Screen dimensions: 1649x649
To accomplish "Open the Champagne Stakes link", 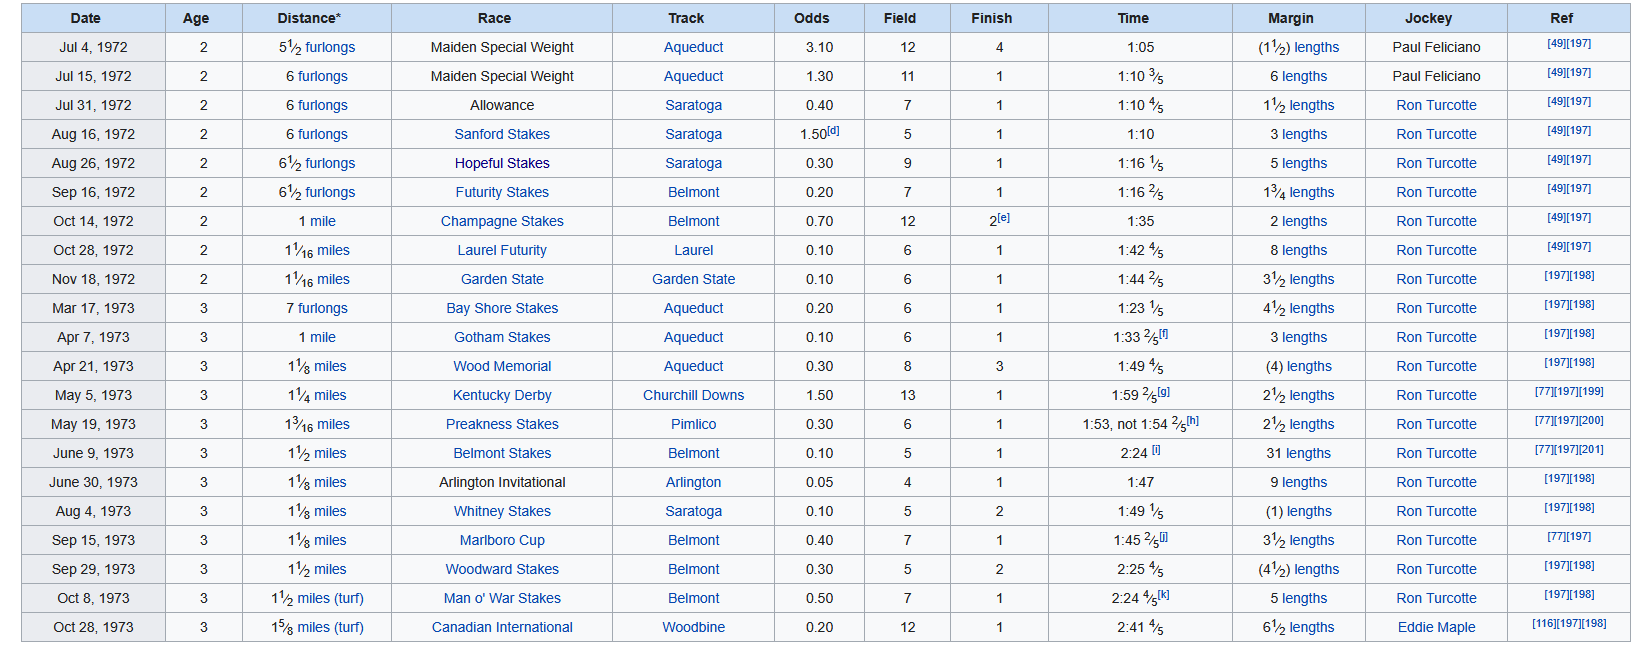I will click(x=502, y=221).
